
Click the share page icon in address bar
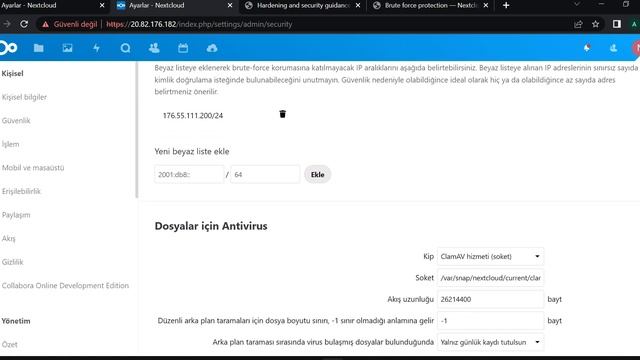pyautogui.click(x=578, y=24)
